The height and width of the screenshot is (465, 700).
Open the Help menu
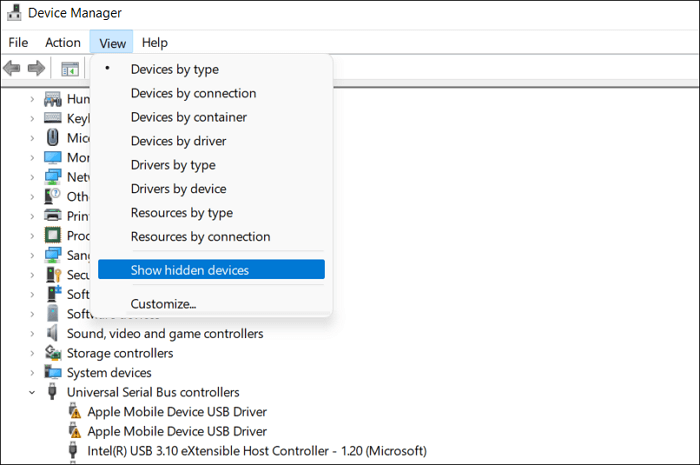pyautogui.click(x=154, y=42)
